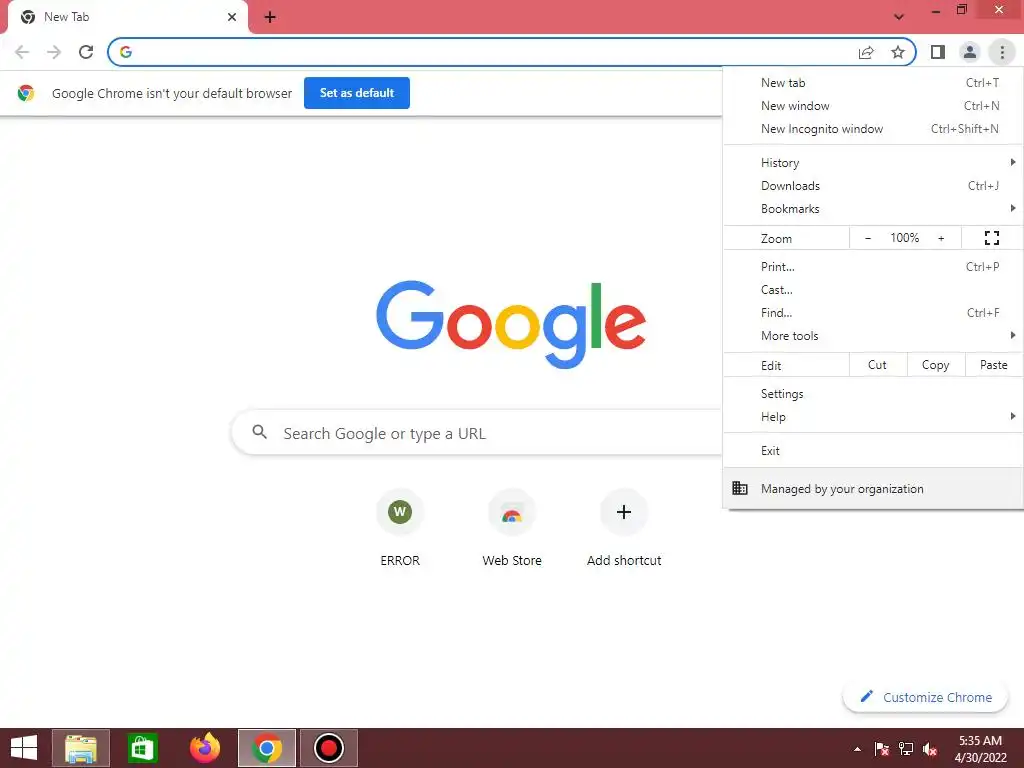Select New window from the menu
Screen dimensions: 1024x768
(x=873, y=106)
